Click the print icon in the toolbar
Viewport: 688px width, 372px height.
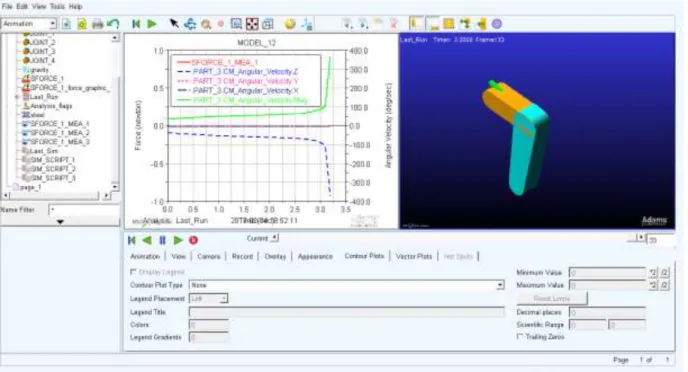coord(97,24)
